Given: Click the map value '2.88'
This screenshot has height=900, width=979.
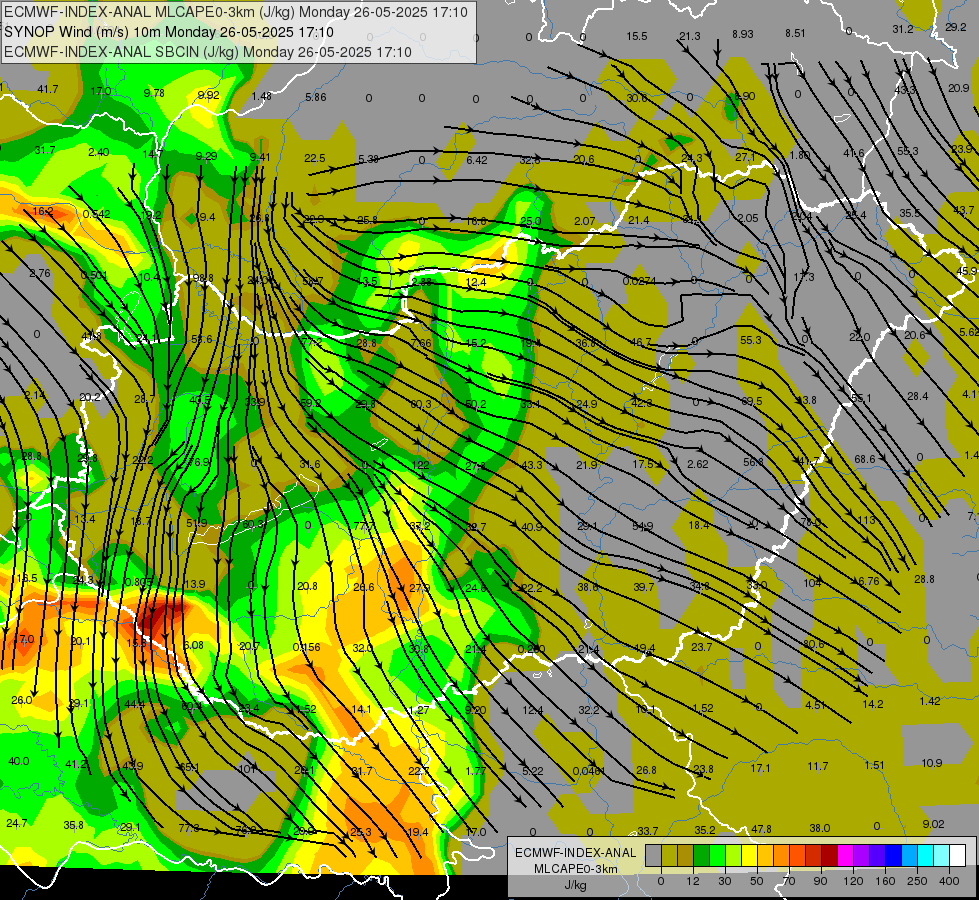Looking at the screenshot, I should [421, 282].
